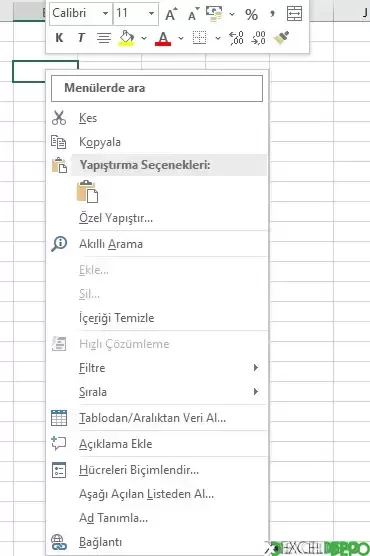Toggle bold with the K button
Image resolution: width=370 pixels, height=556 pixels.
[59, 38]
